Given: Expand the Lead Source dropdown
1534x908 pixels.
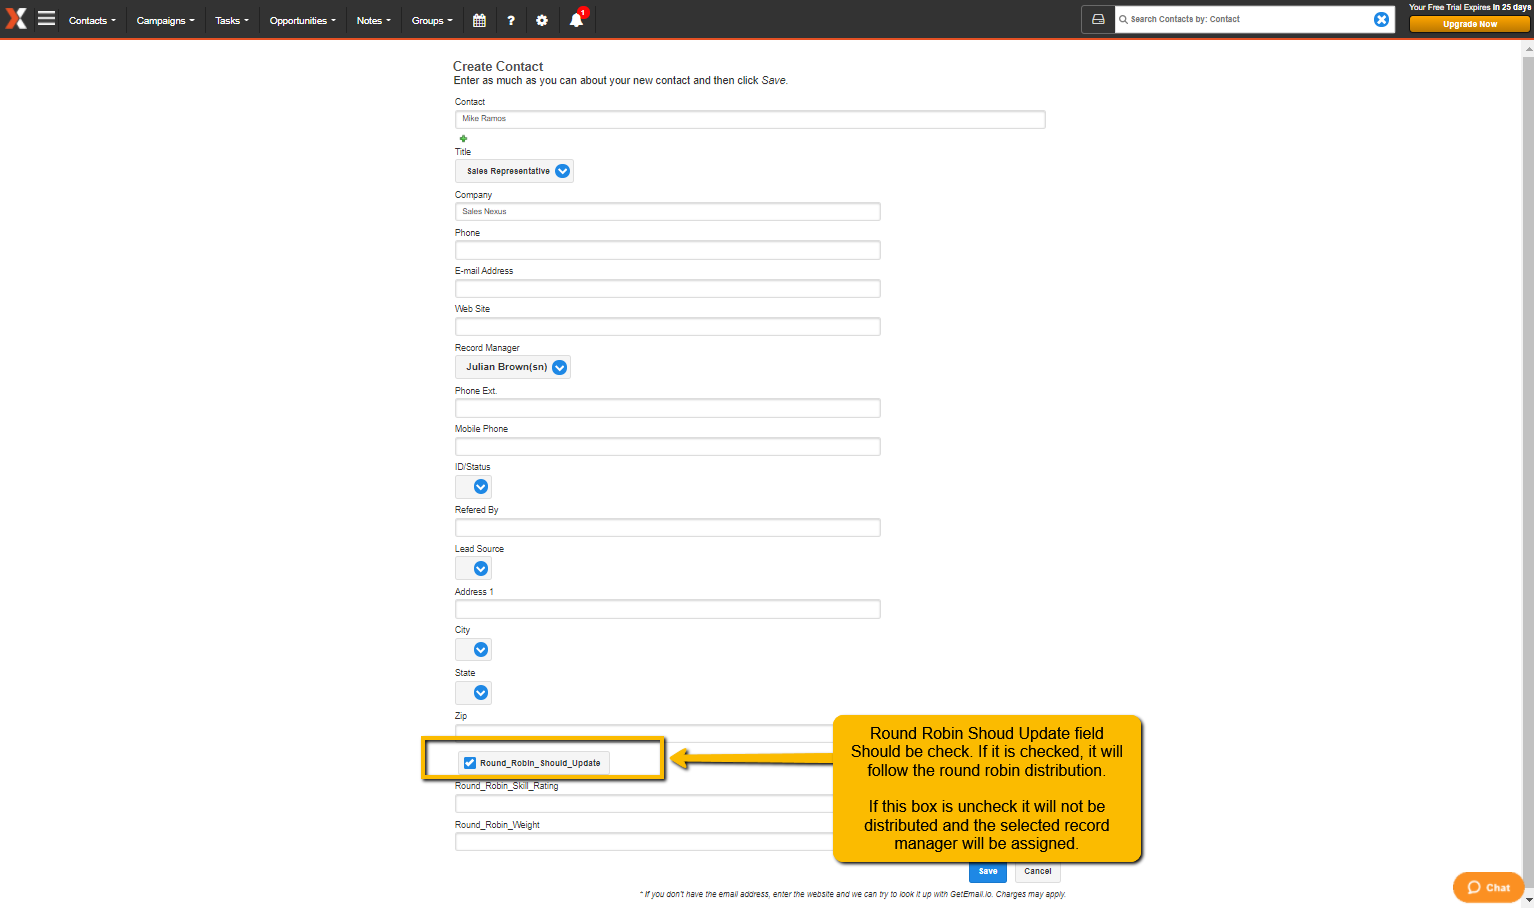Looking at the screenshot, I should (480, 568).
